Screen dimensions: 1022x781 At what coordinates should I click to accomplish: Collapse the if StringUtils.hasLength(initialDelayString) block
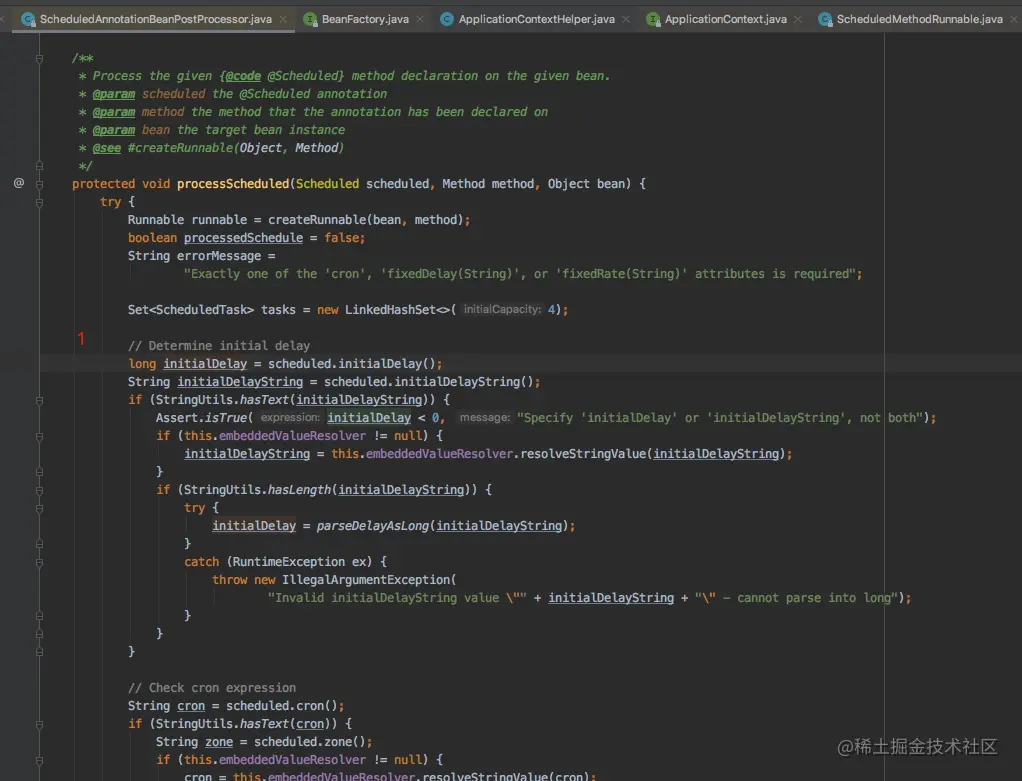click(39, 490)
